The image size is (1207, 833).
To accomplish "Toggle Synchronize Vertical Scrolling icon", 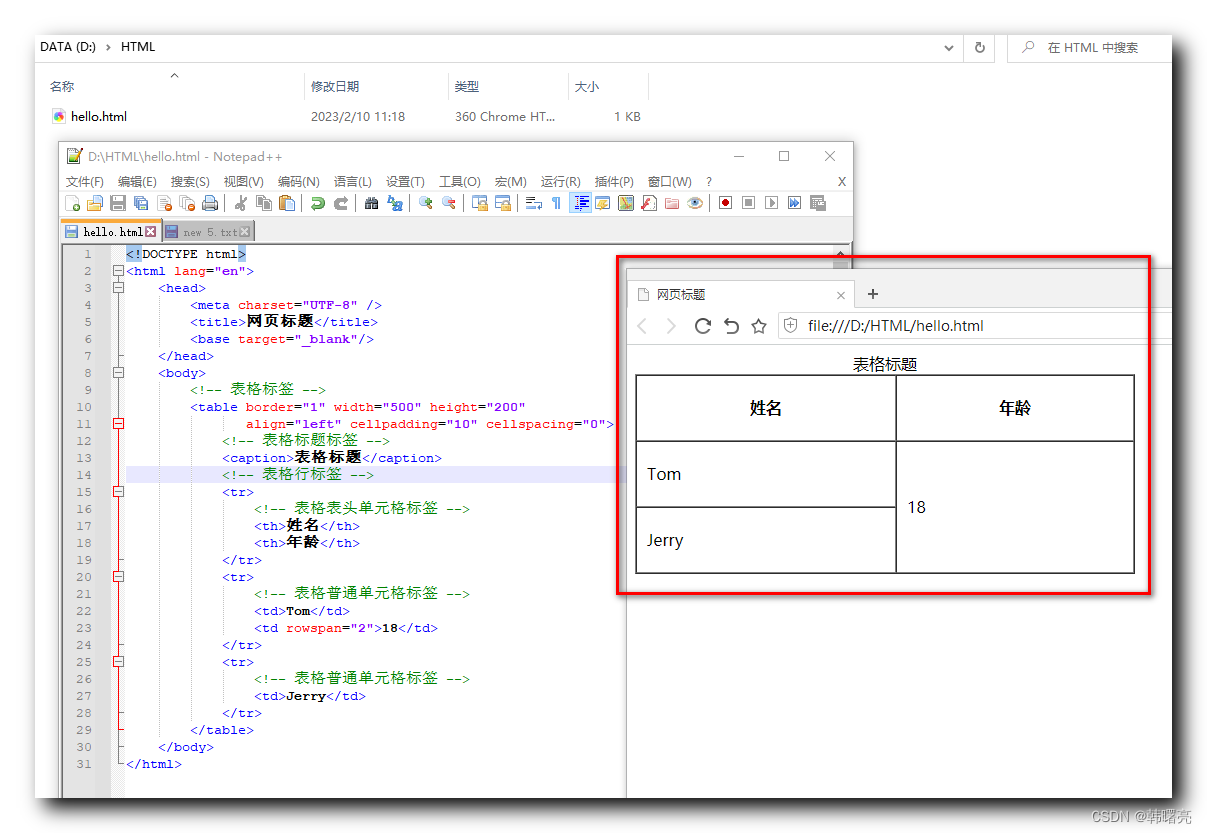I will coord(480,203).
